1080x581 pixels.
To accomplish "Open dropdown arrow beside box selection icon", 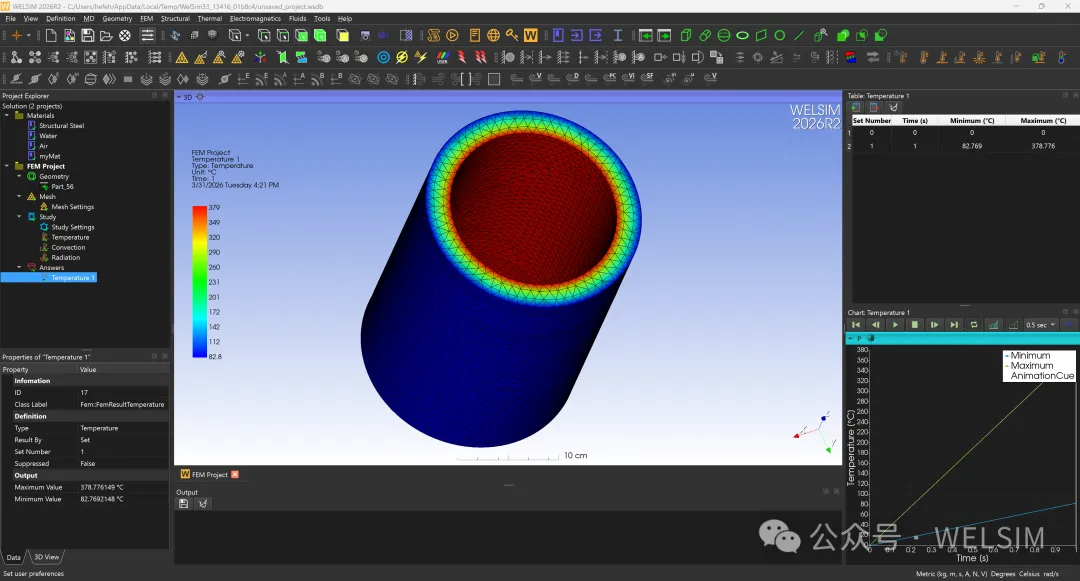I will [x=247, y=35].
